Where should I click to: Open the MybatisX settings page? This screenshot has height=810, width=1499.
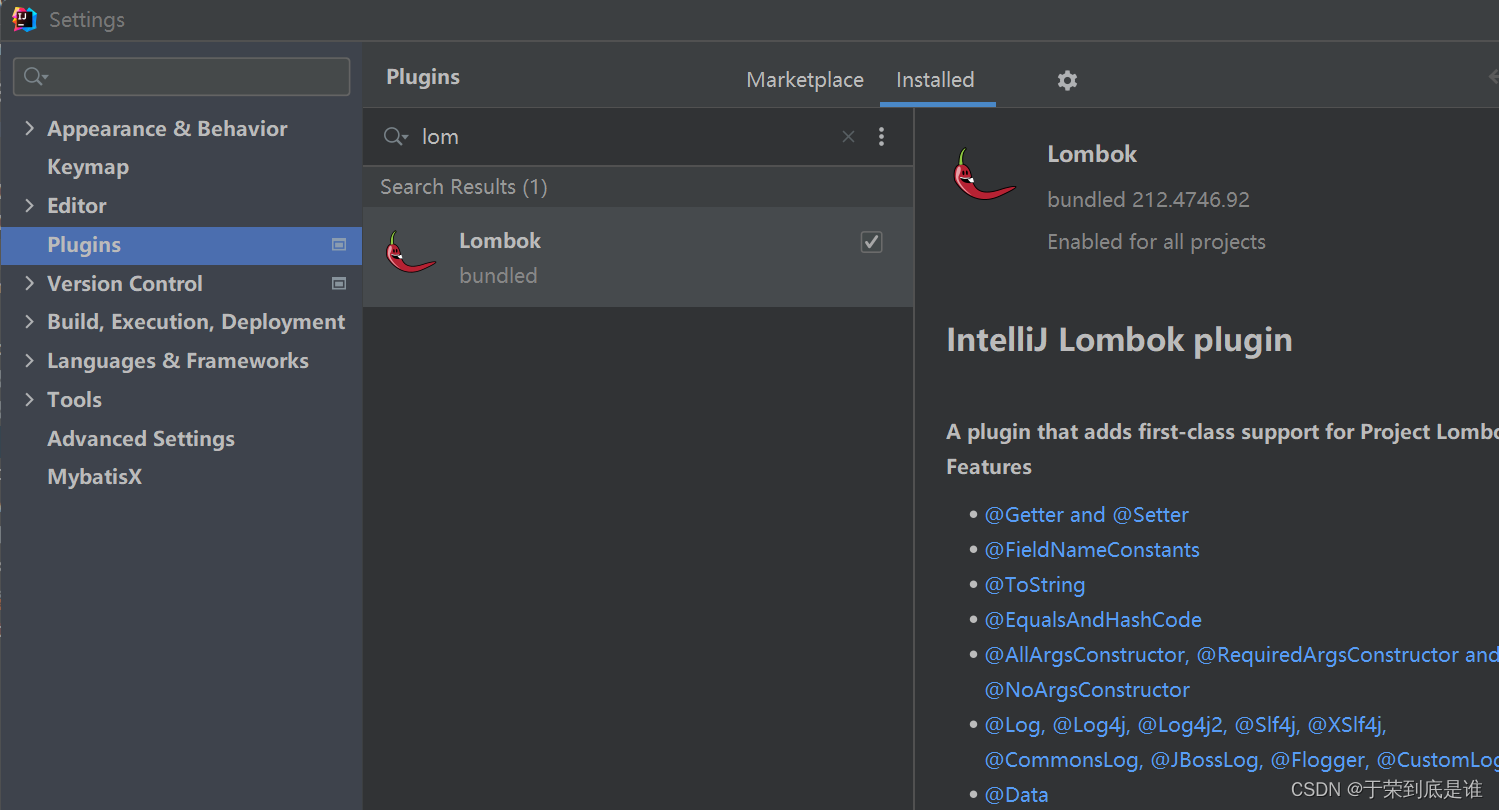95,477
